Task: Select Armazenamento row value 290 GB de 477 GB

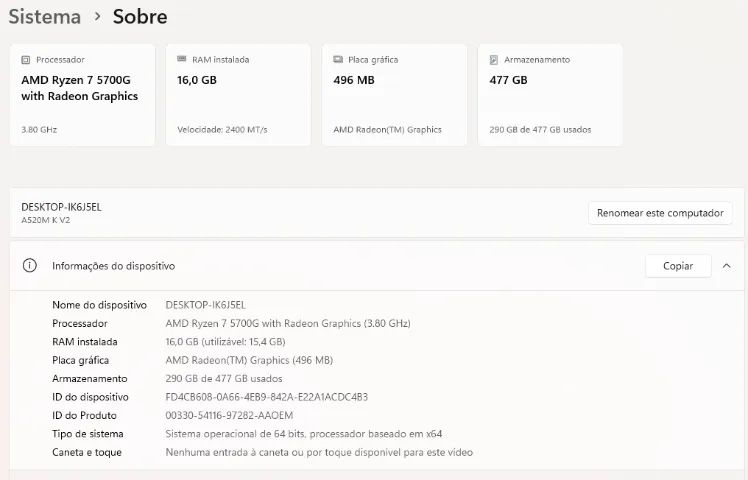Action: (224, 378)
